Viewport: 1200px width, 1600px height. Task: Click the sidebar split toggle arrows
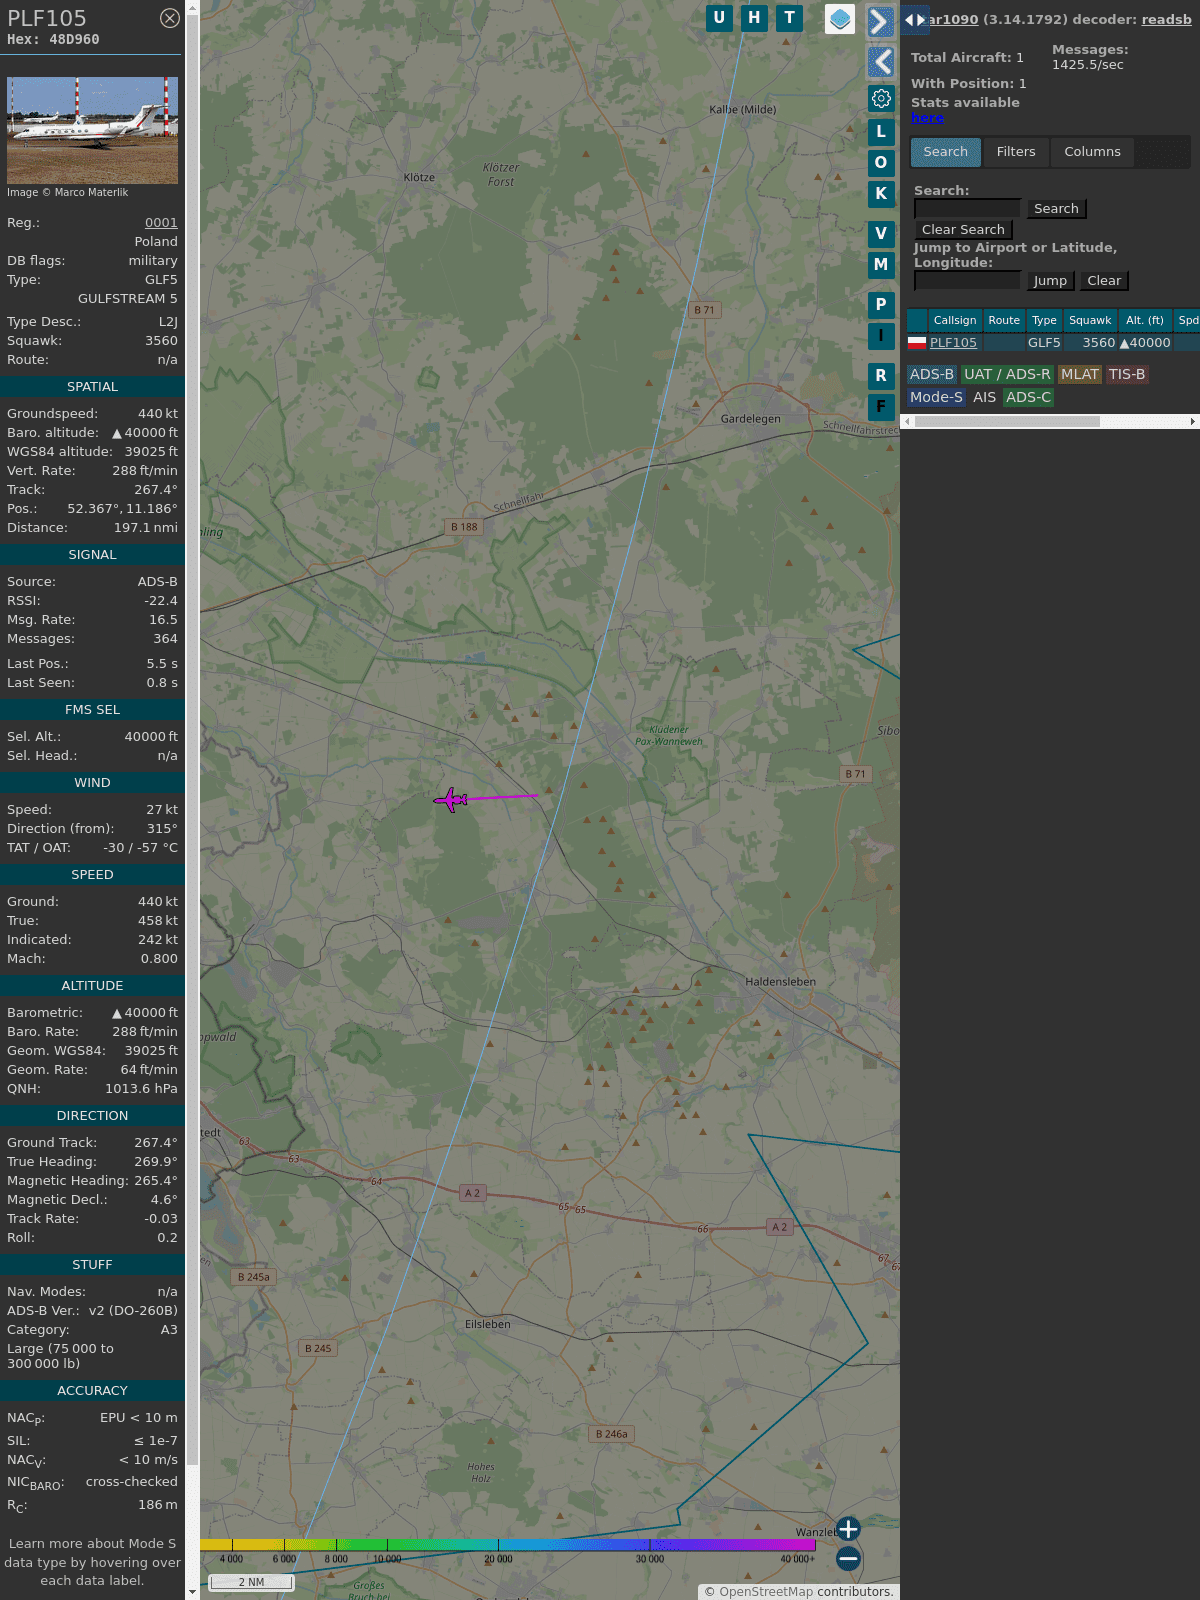click(915, 20)
